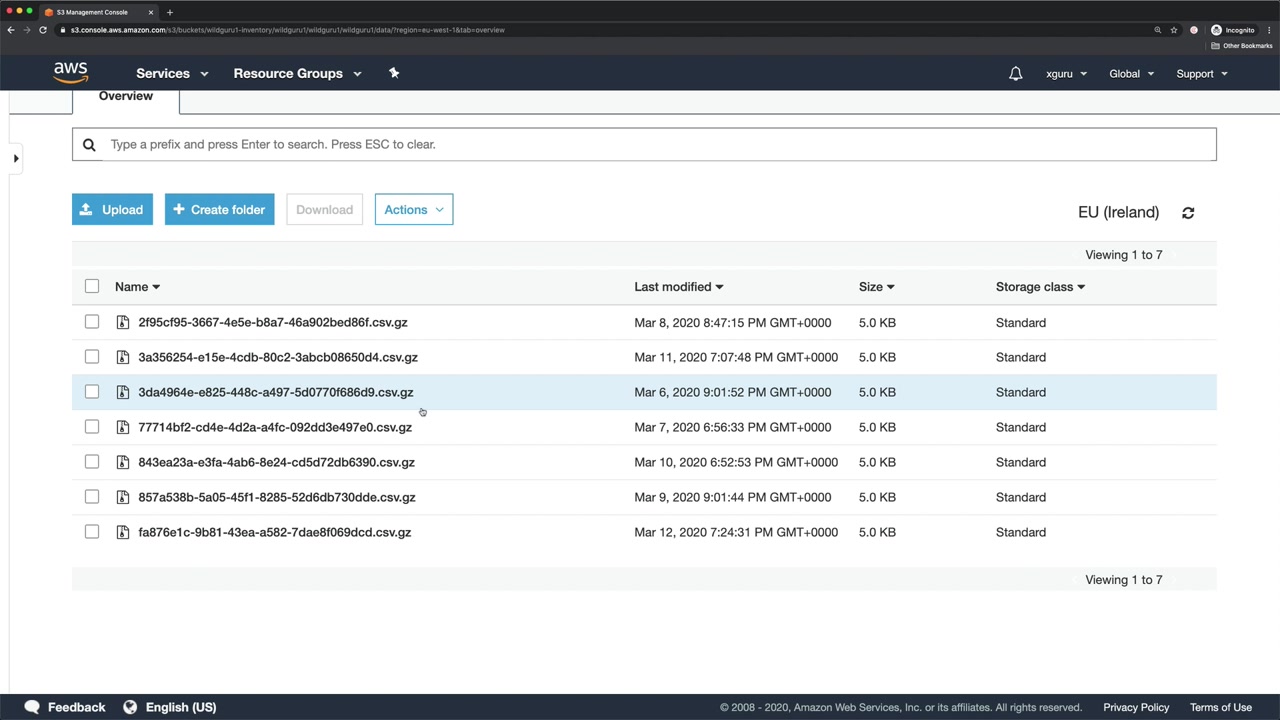This screenshot has width=1280, height=720.
Task: Toggle the select-all checkbox in header
Action: point(92,287)
